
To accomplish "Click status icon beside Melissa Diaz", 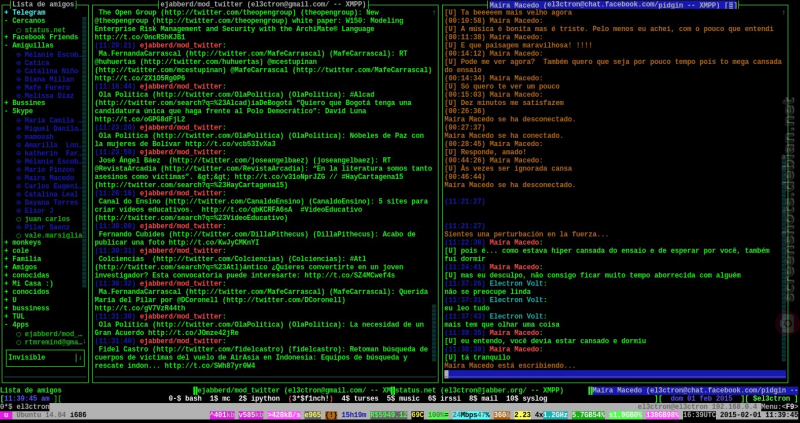I will (19, 95).
